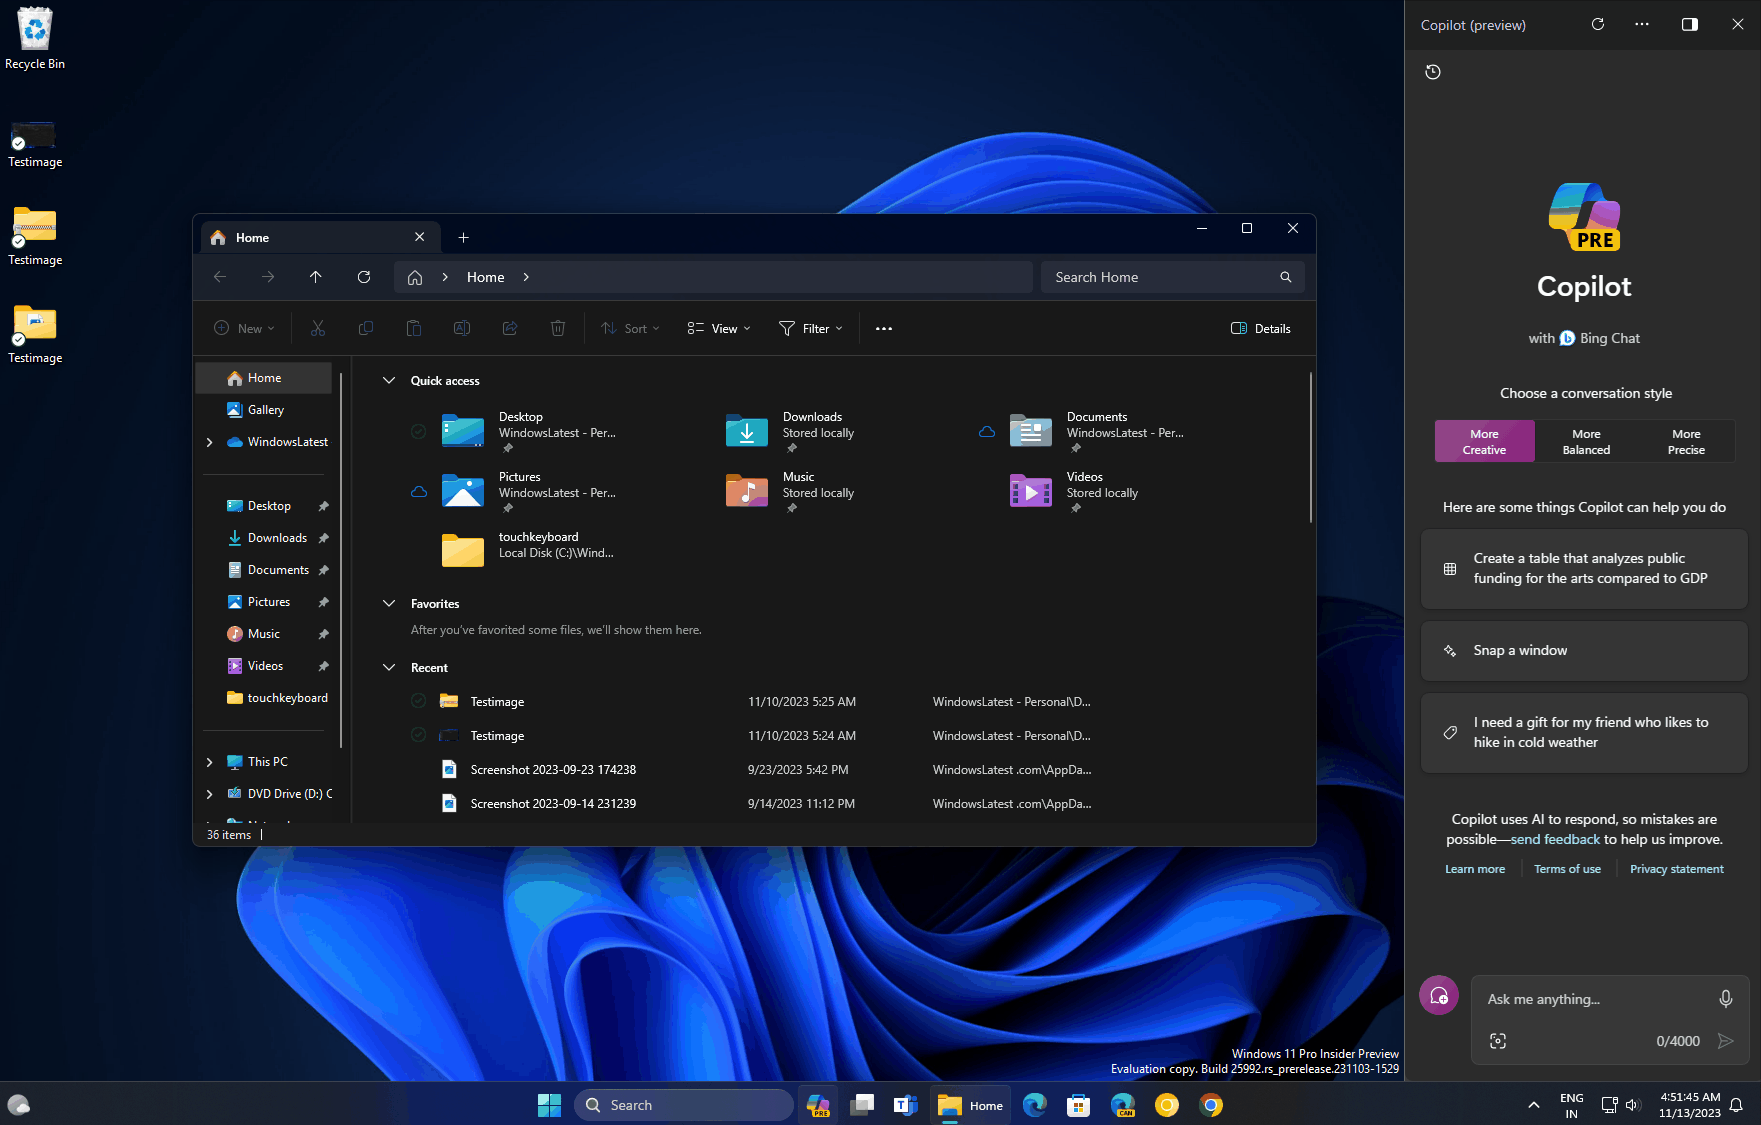
Task: Open Copilot more options menu
Action: click(x=1642, y=24)
